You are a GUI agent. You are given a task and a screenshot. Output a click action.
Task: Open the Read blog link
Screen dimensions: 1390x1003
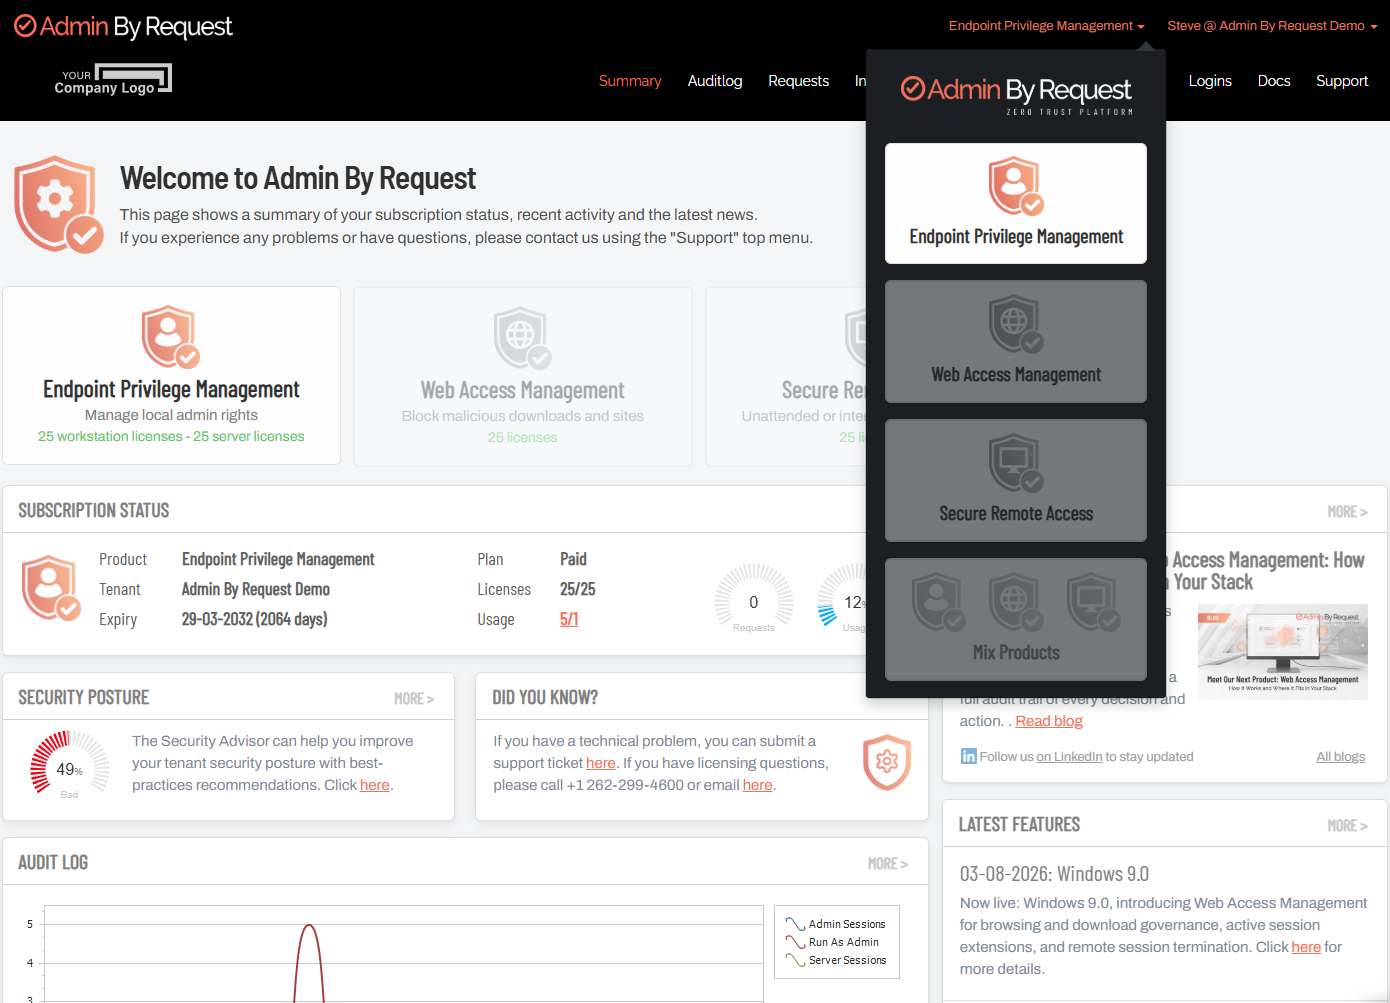click(x=1049, y=721)
